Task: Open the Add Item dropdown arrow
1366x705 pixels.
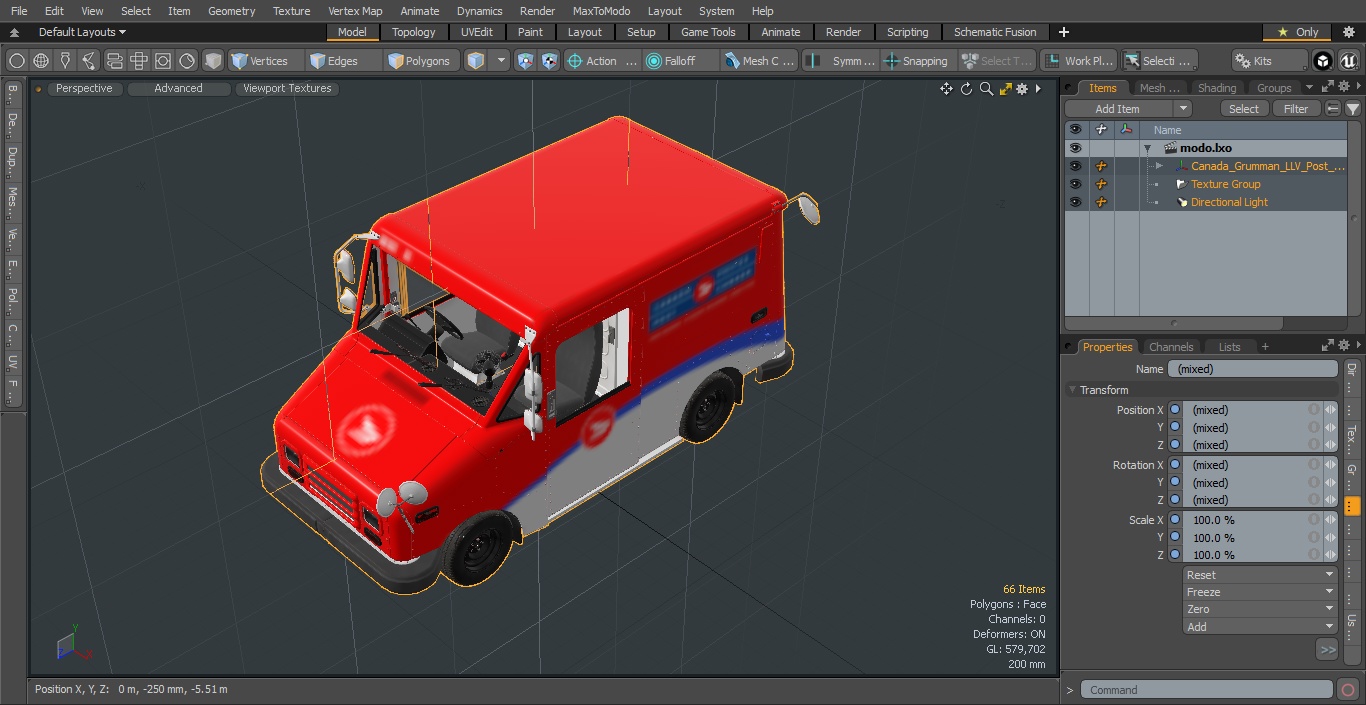Action: point(1183,109)
